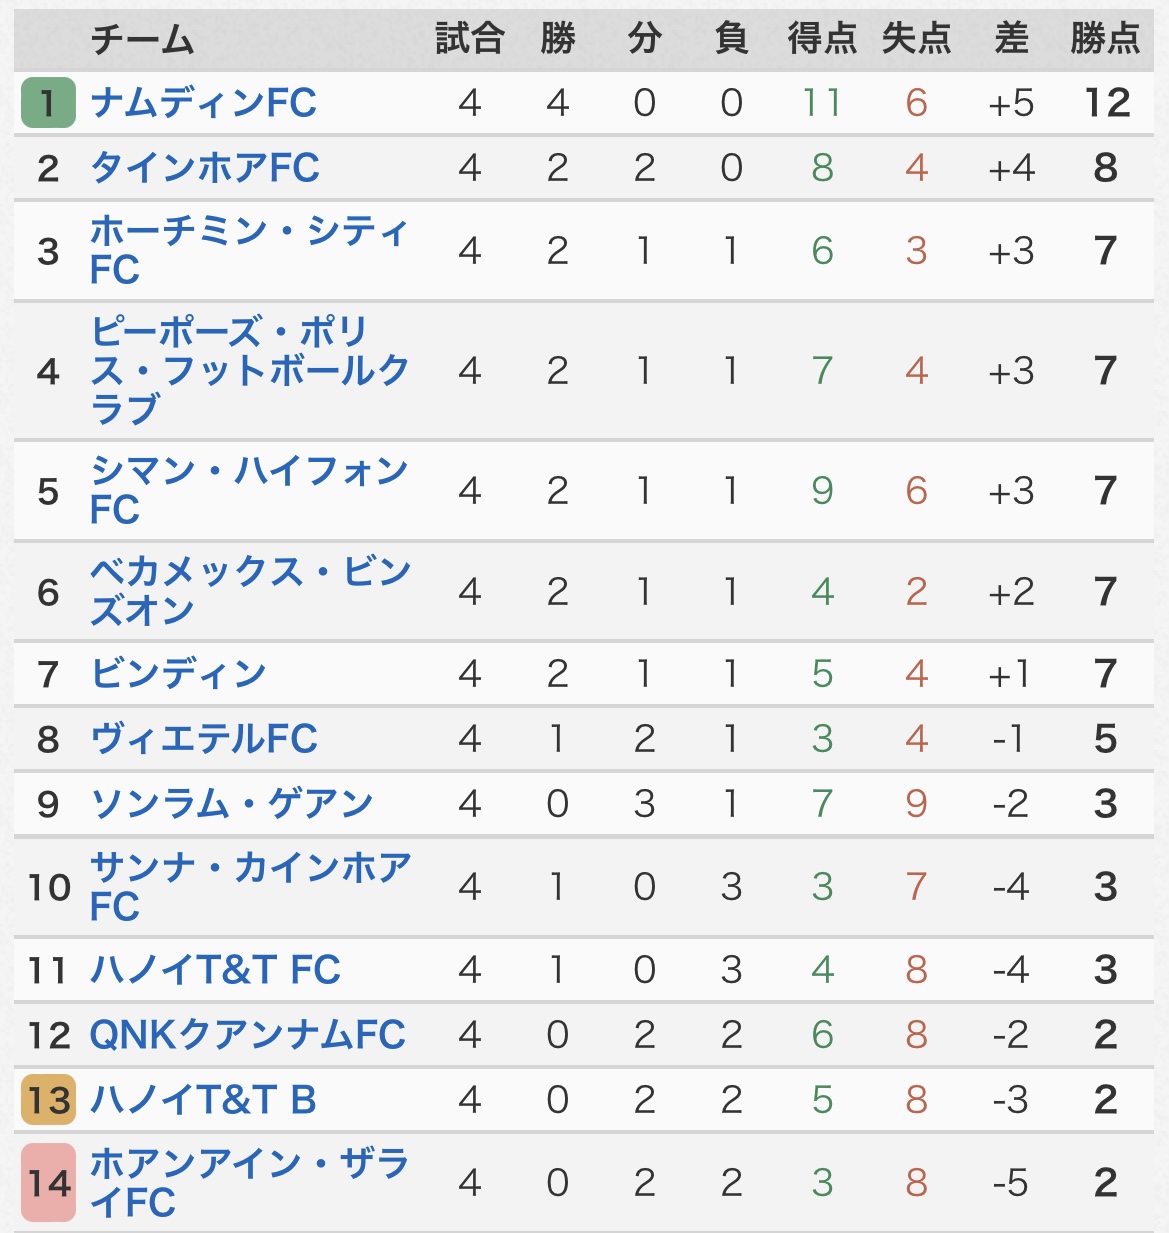Open QNKクアンナムFC team page
This screenshot has height=1233, width=1169.
click(x=248, y=1035)
